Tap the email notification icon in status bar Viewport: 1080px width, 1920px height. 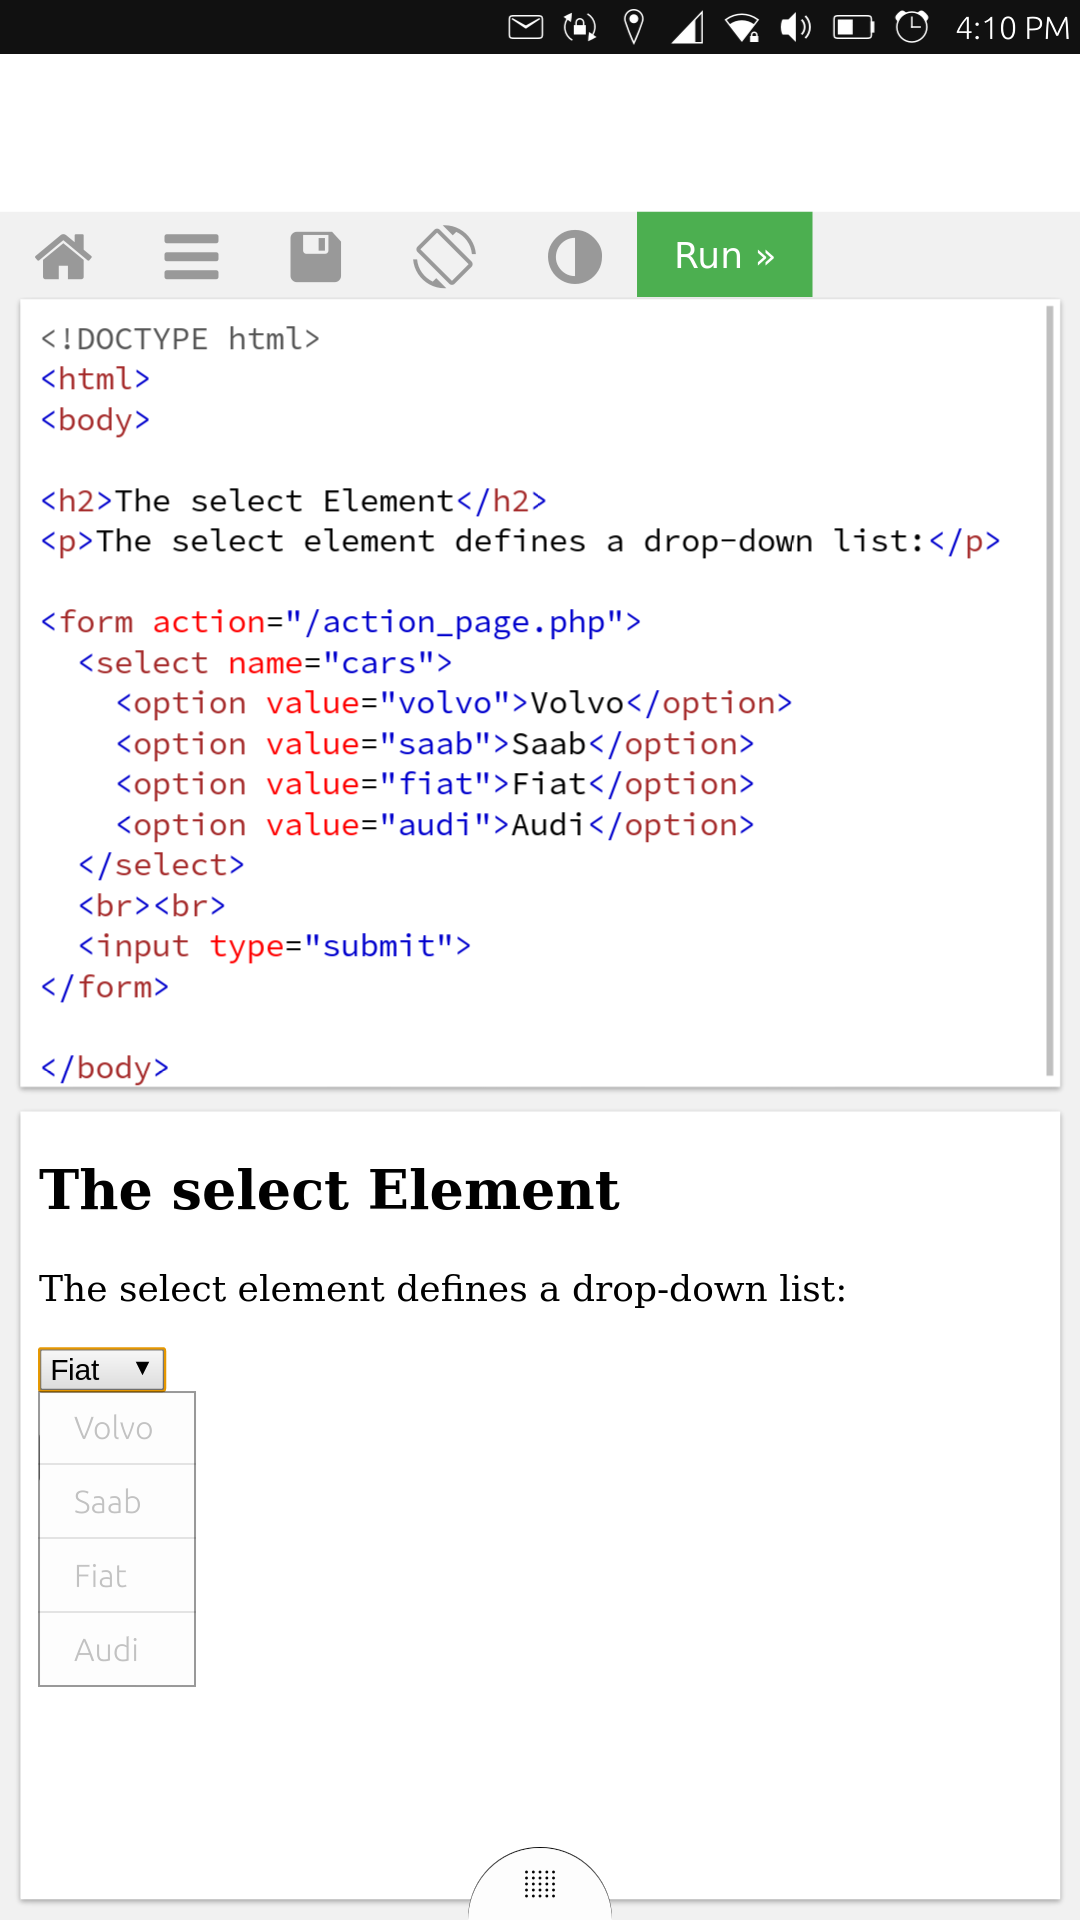pos(525,27)
